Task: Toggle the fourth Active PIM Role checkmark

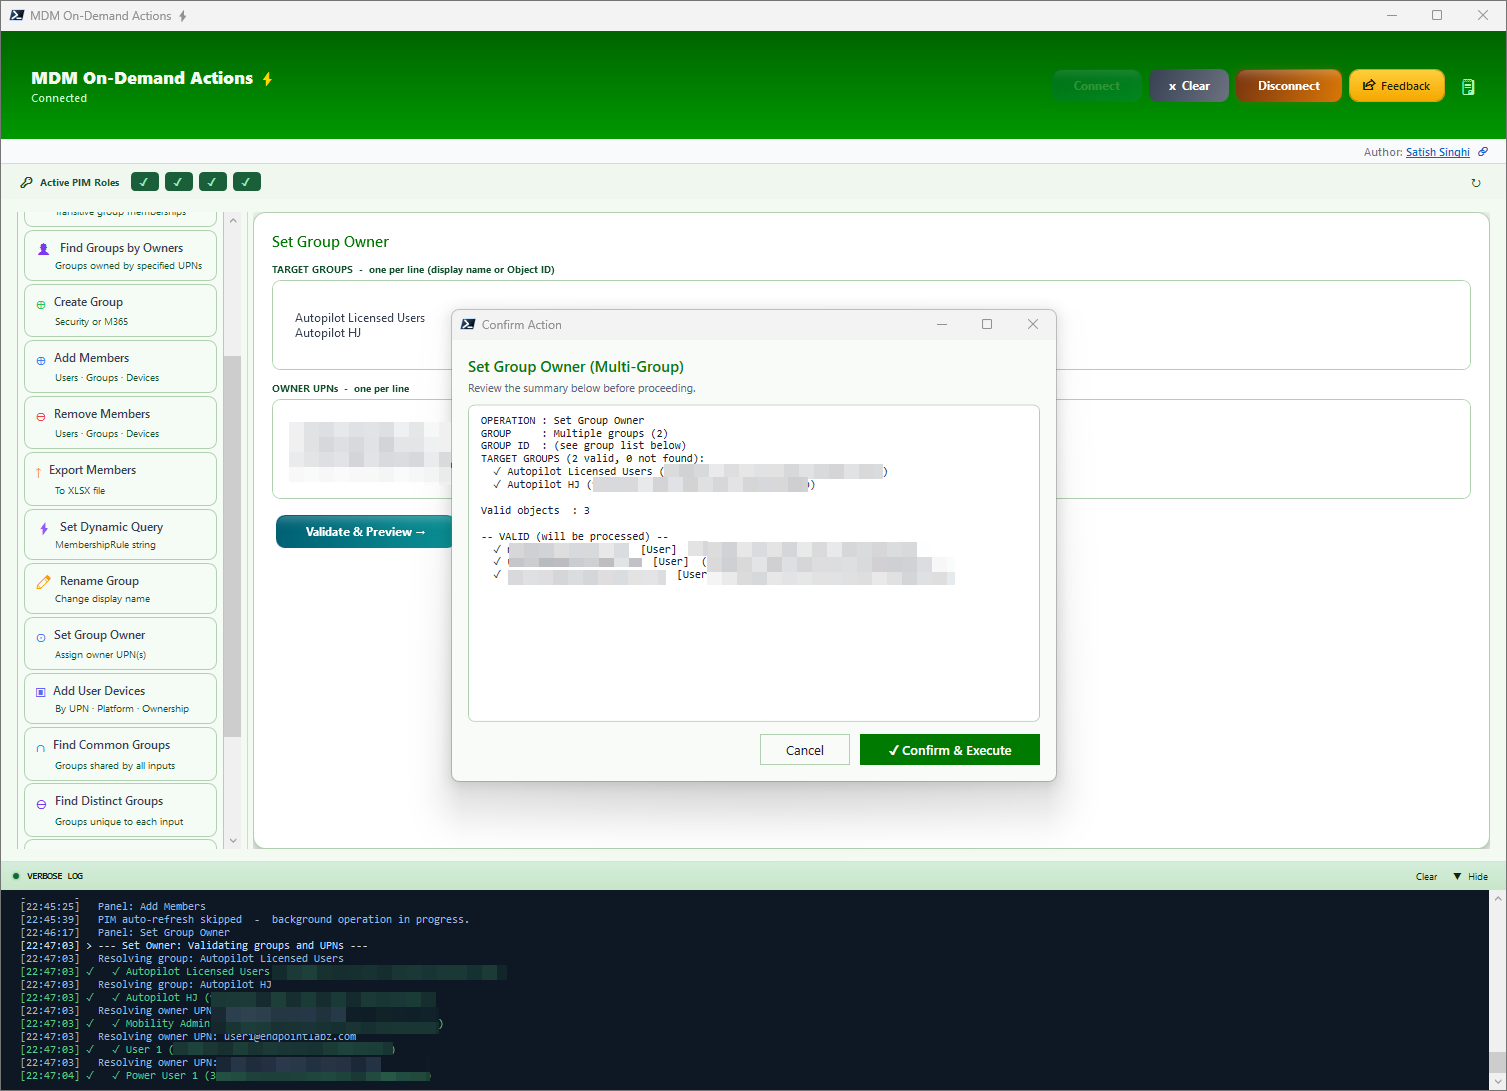Action: pyautogui.click(x=246, y=181)
